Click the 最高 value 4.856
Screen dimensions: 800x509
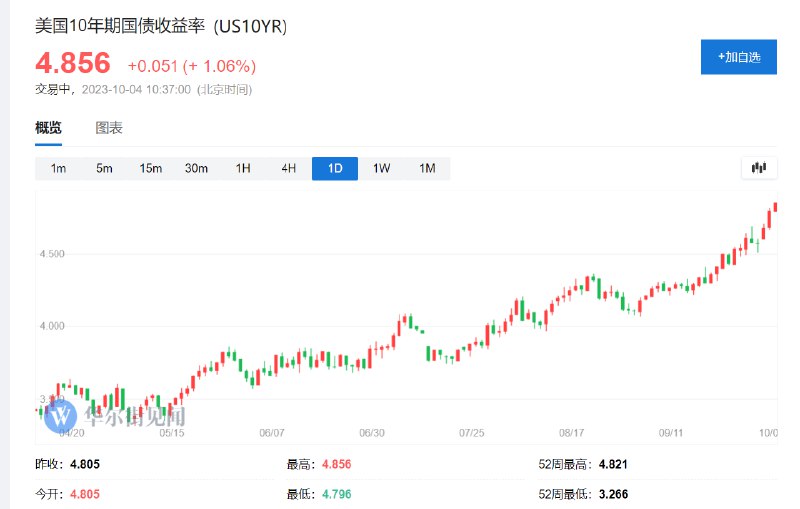[x=336, y=464]
